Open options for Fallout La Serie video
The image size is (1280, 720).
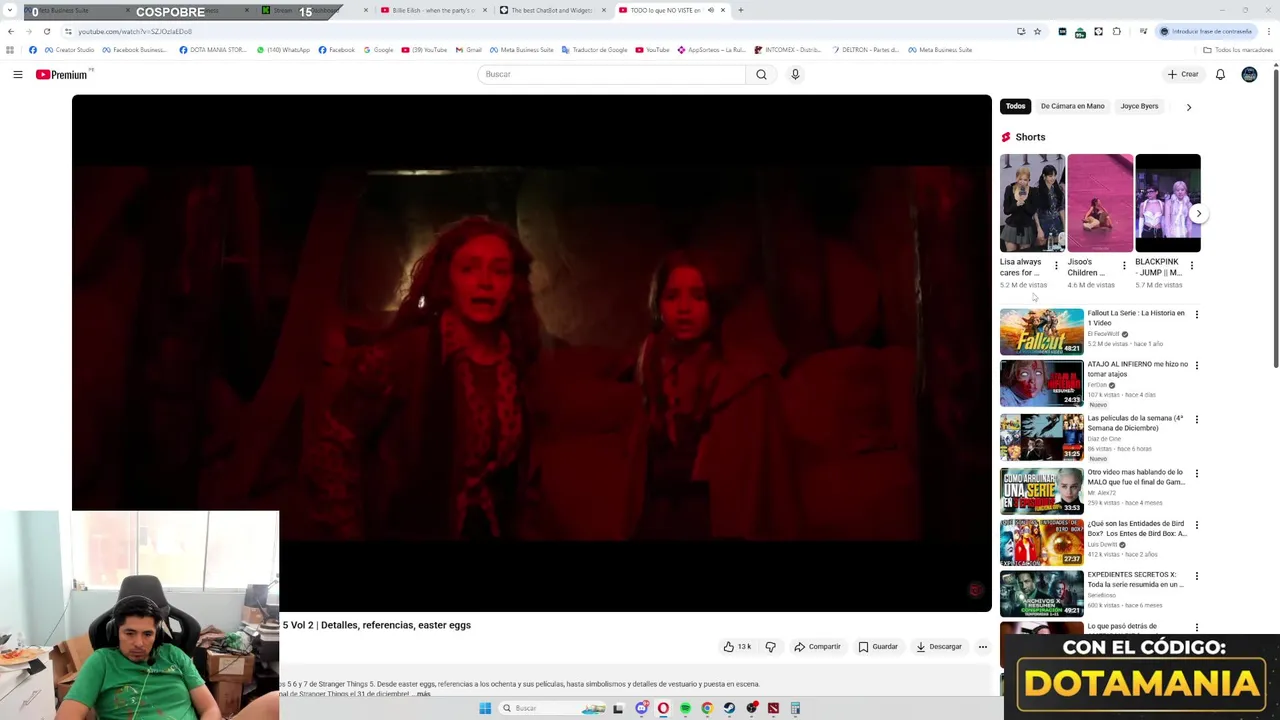click(x=1196, y=315)
